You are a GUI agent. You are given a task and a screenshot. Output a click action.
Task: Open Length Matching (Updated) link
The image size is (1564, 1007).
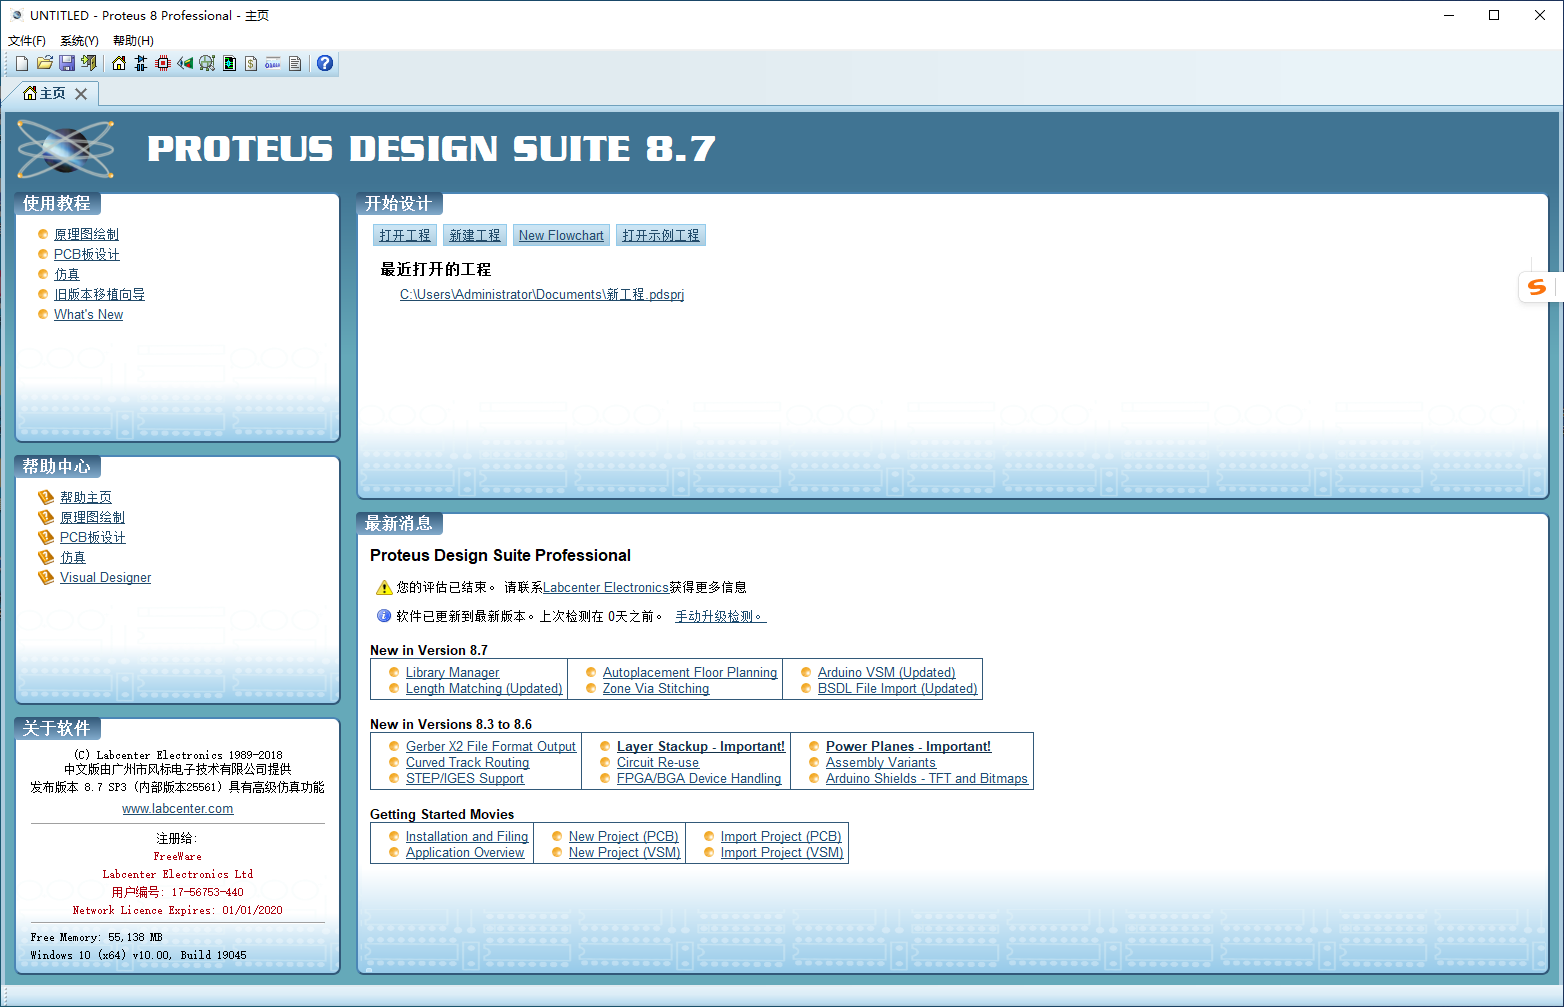(484, 689)
